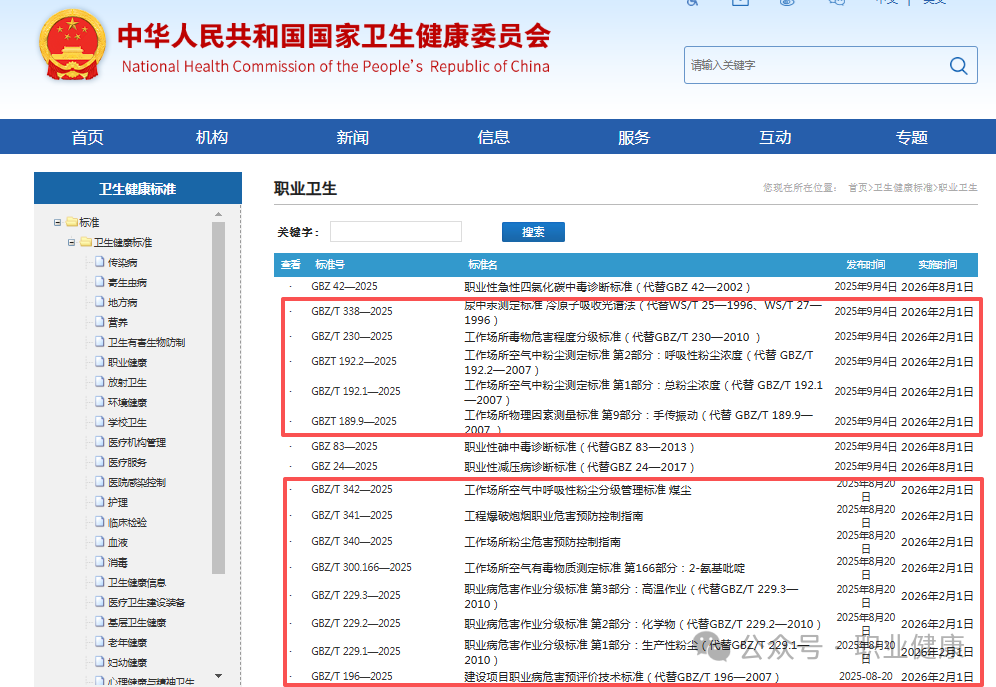Click the blue 搜索 button
Screen dimensions: 996x687
click(533, 232)
